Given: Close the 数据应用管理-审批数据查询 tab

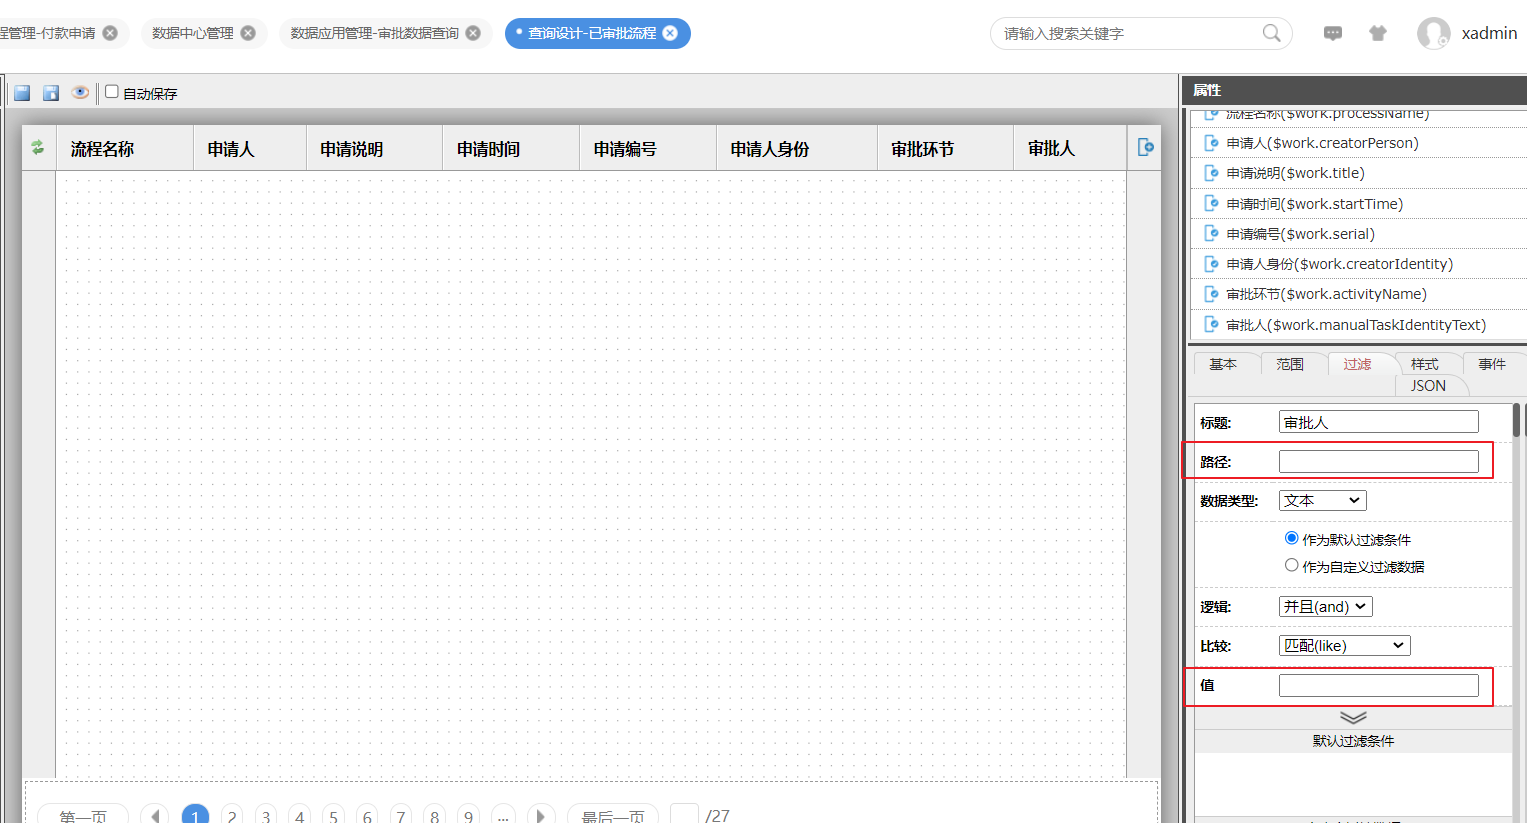Looking at the screenshot, I should (473, 33).
